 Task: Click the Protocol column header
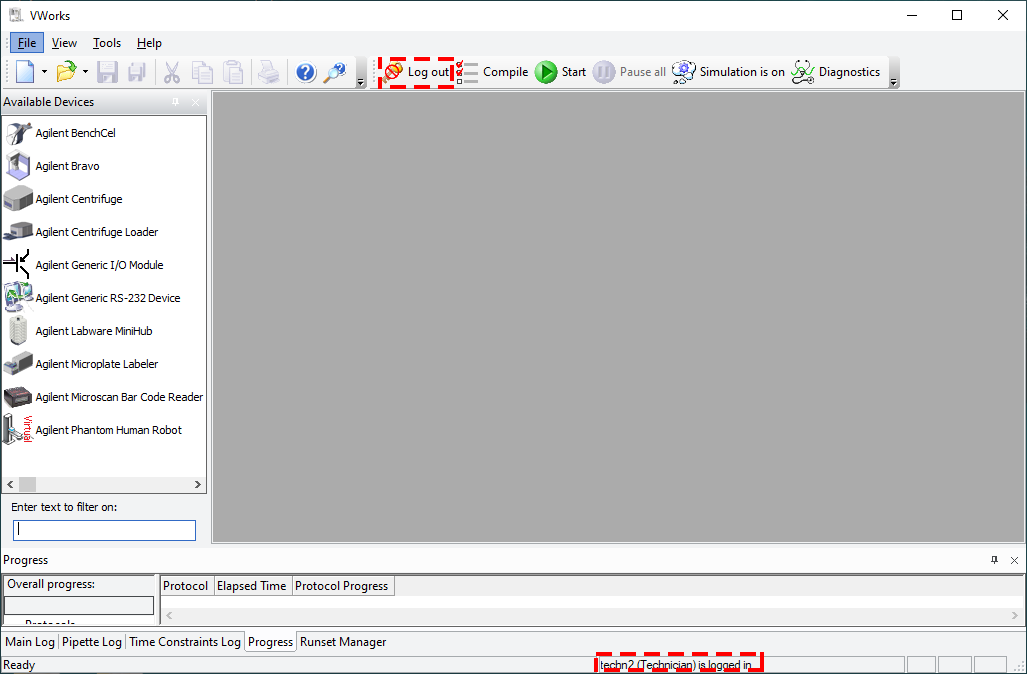(x=187, y=586)
